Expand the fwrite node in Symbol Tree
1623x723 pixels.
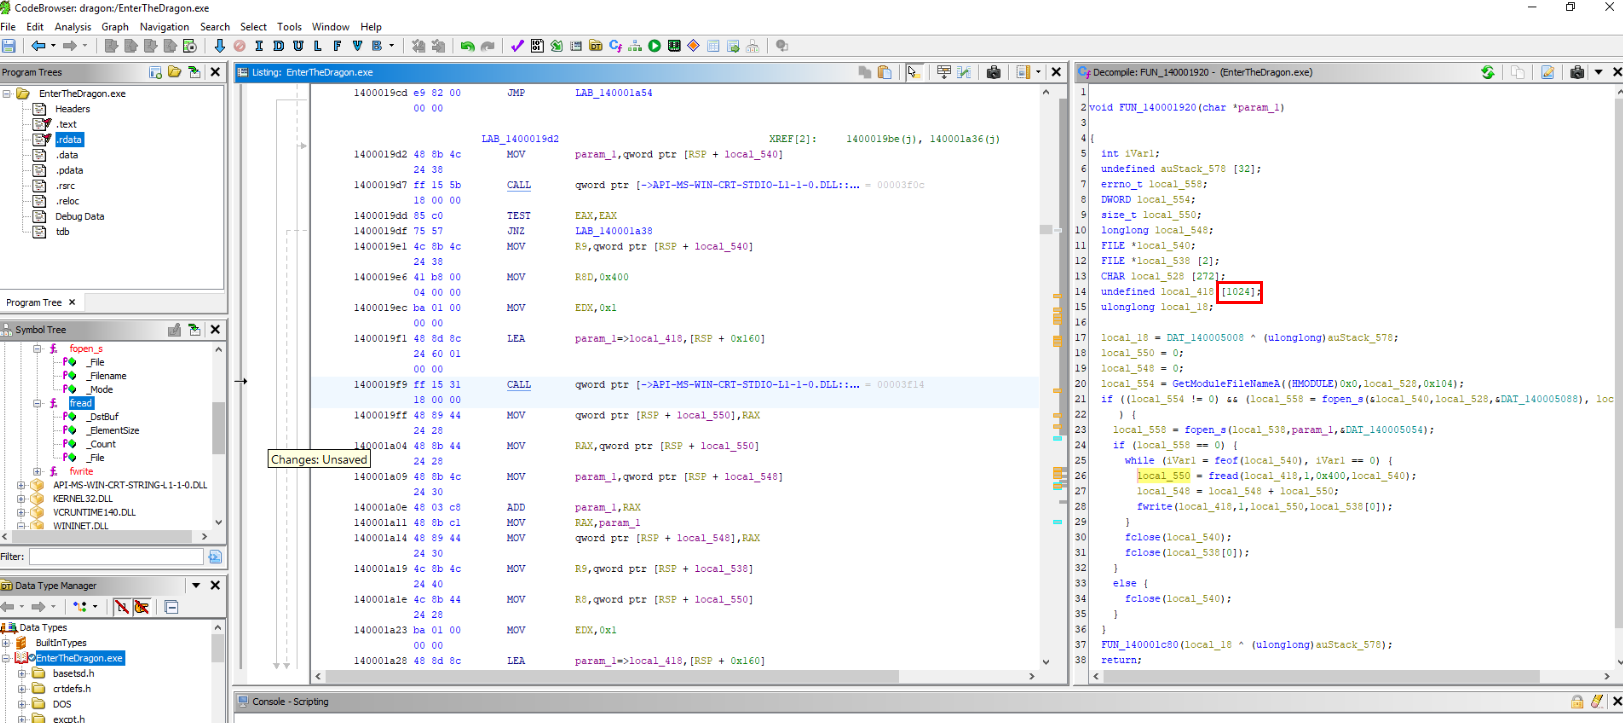tap(37, 471)
